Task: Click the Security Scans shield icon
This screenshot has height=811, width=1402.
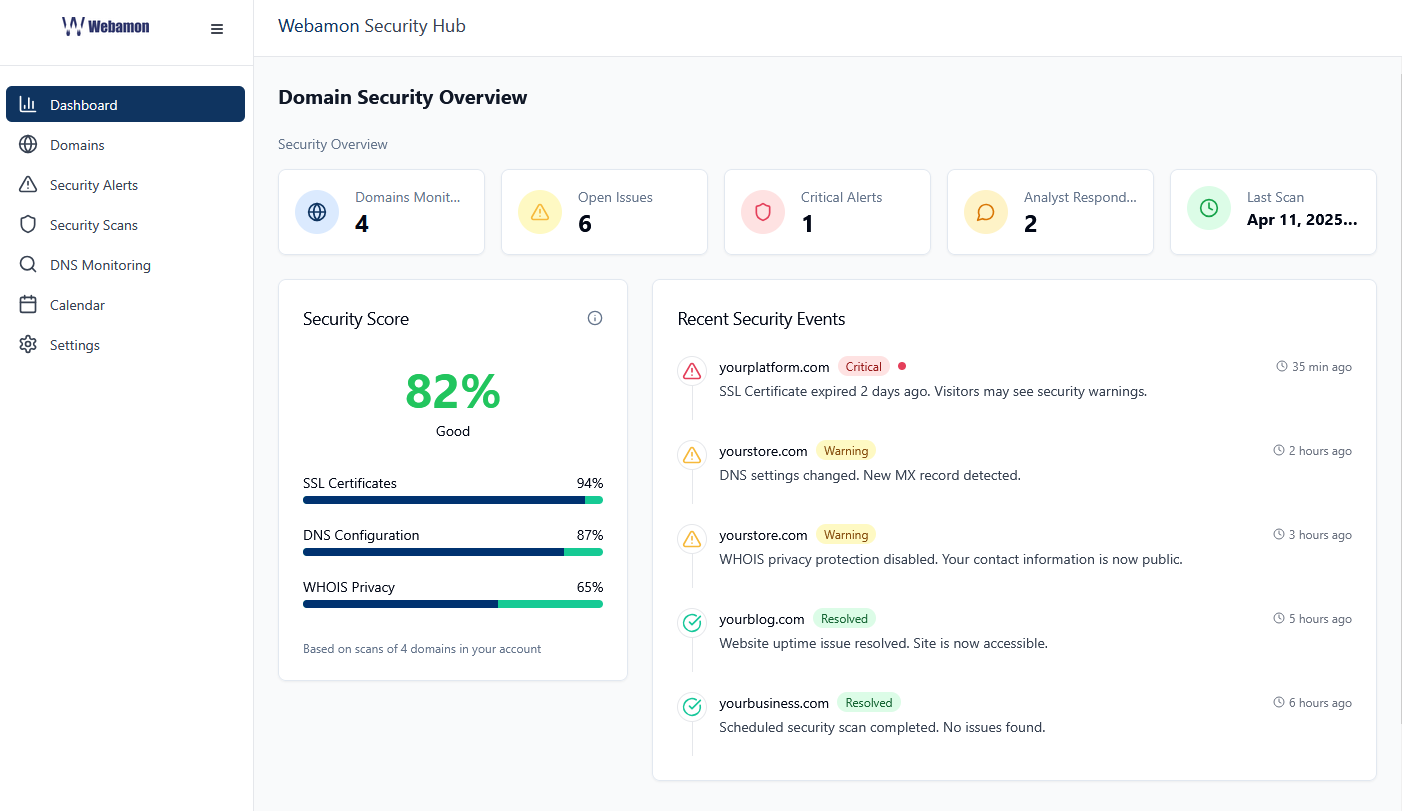Action: tap(28, 225)
